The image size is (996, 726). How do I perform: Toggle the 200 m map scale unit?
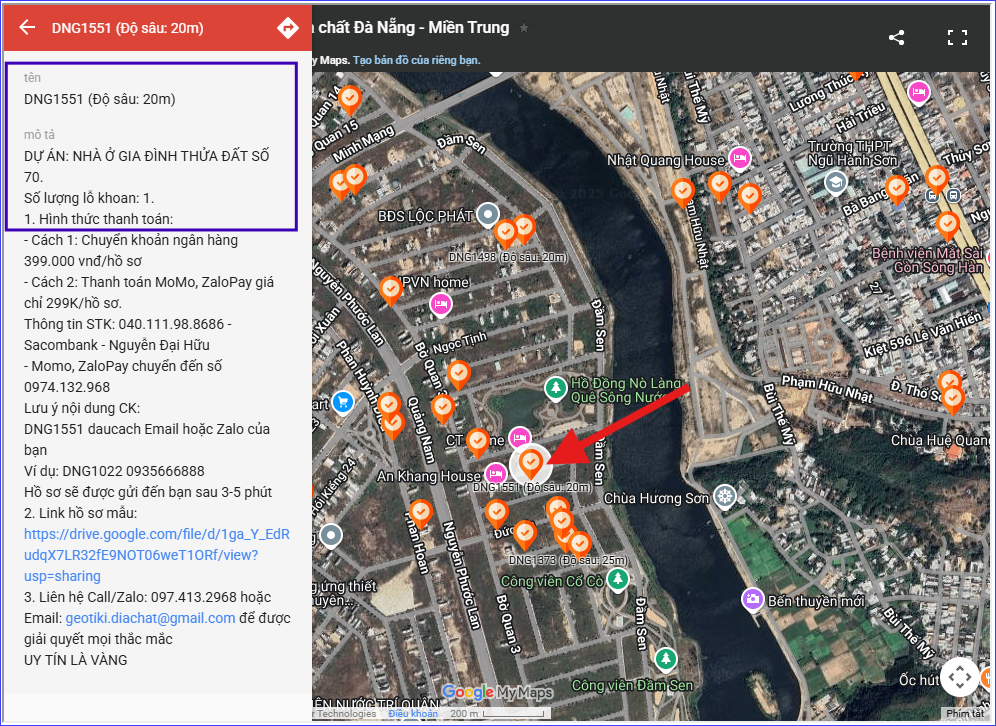tap(496, 714)
